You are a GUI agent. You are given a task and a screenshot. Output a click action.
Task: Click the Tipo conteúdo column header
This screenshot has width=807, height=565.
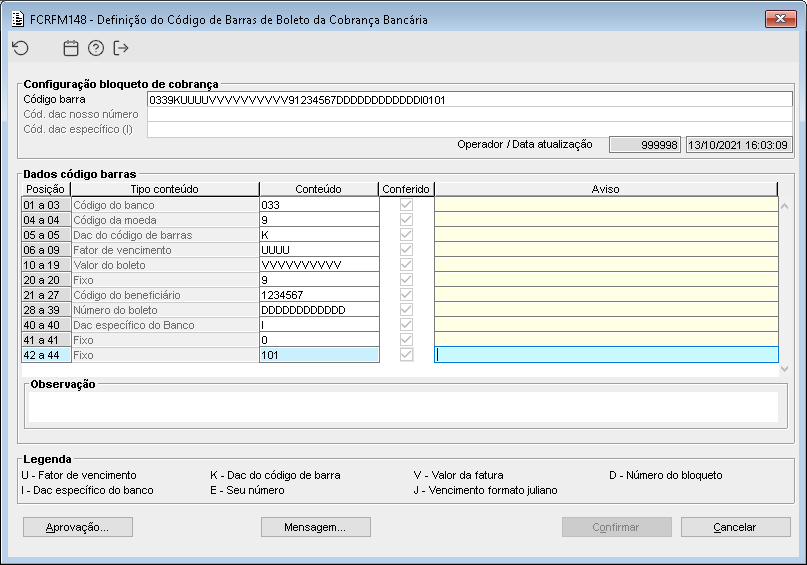click(165, 189)
